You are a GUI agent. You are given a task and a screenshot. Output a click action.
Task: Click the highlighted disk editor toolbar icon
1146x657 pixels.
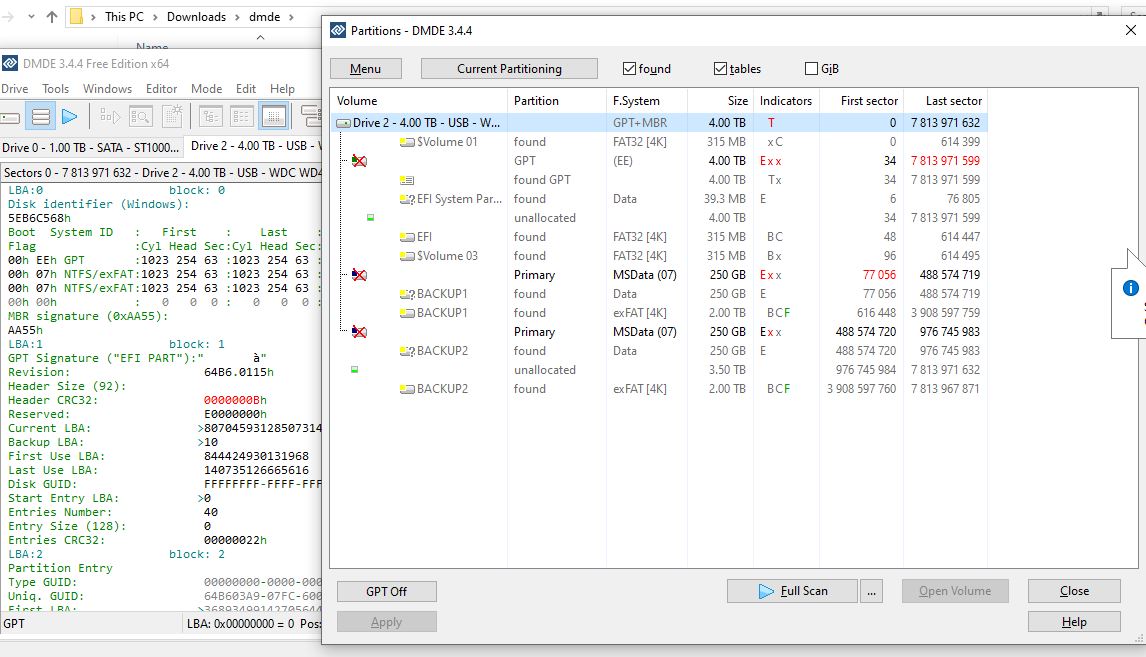point(273,116)
